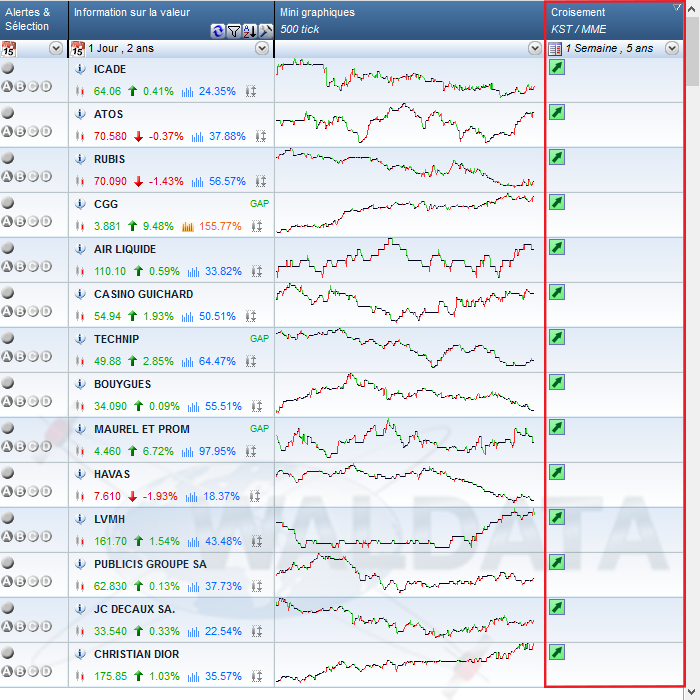The image size is (700, 700).
Task: Click the volume bars icon for TECHNIP
Action: pos(188,362)
